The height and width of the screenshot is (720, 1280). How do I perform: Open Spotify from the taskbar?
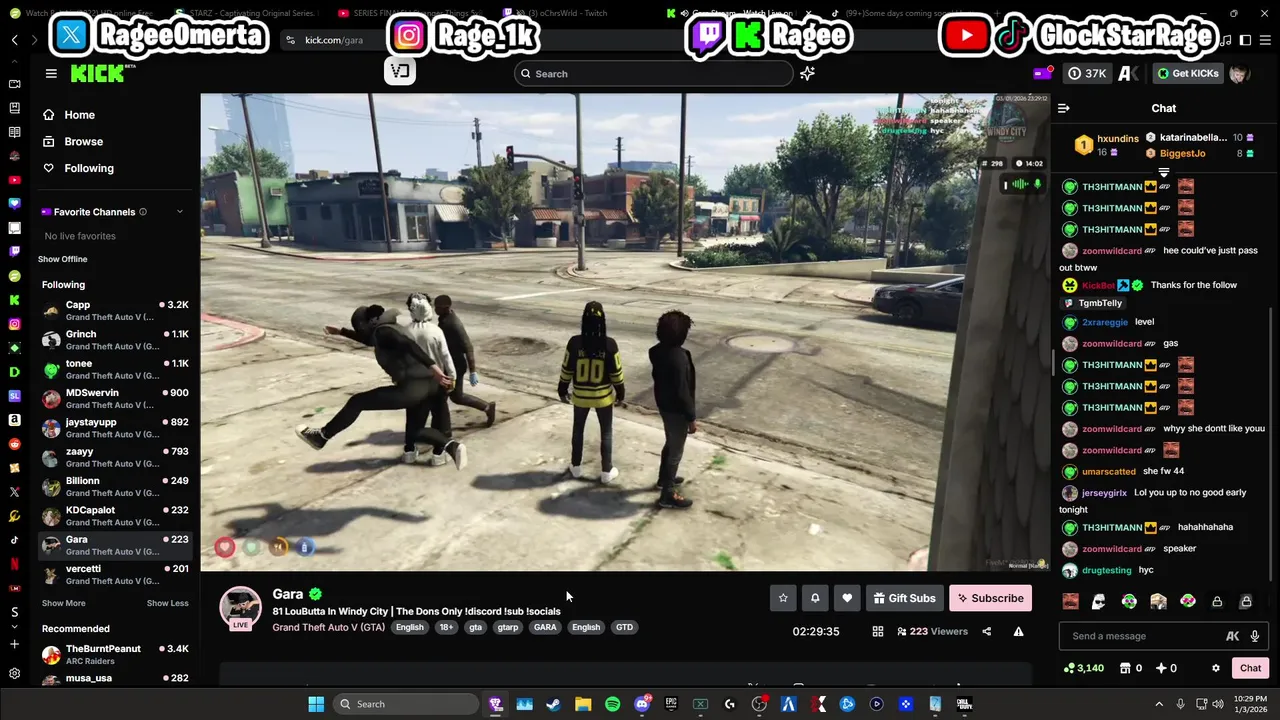pyautogui.click(x=612, y=704)
